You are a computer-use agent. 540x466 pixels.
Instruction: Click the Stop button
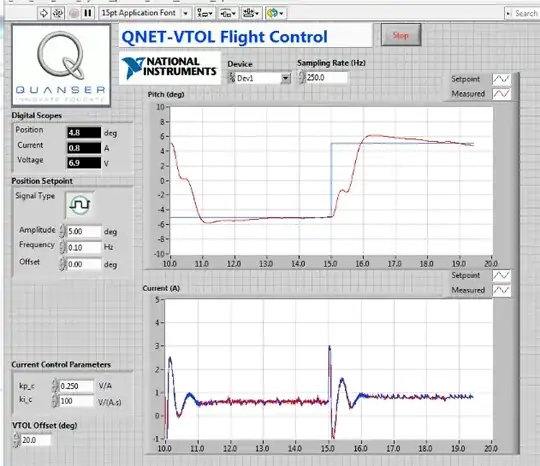click(x=401, y=35)
